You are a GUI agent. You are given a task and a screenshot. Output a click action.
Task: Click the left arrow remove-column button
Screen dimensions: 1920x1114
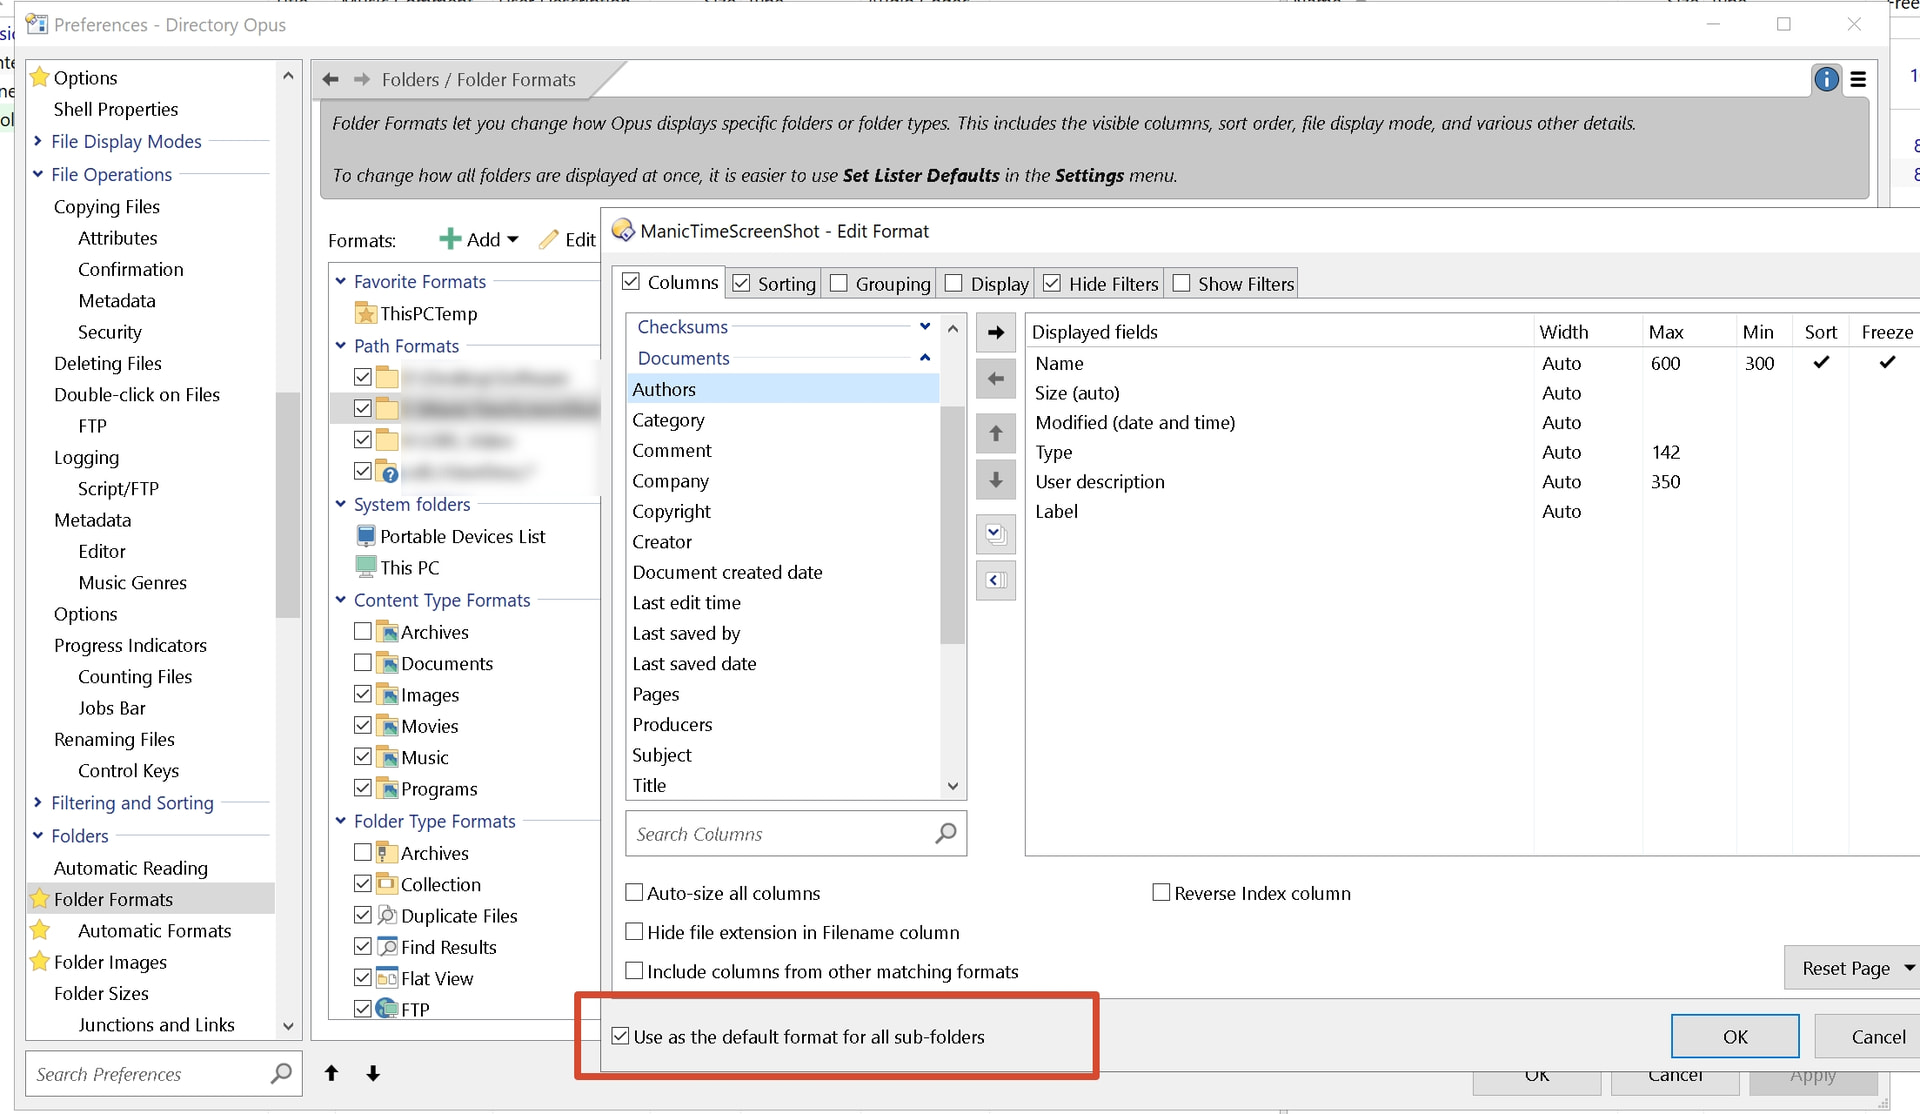tap(995, 379)
